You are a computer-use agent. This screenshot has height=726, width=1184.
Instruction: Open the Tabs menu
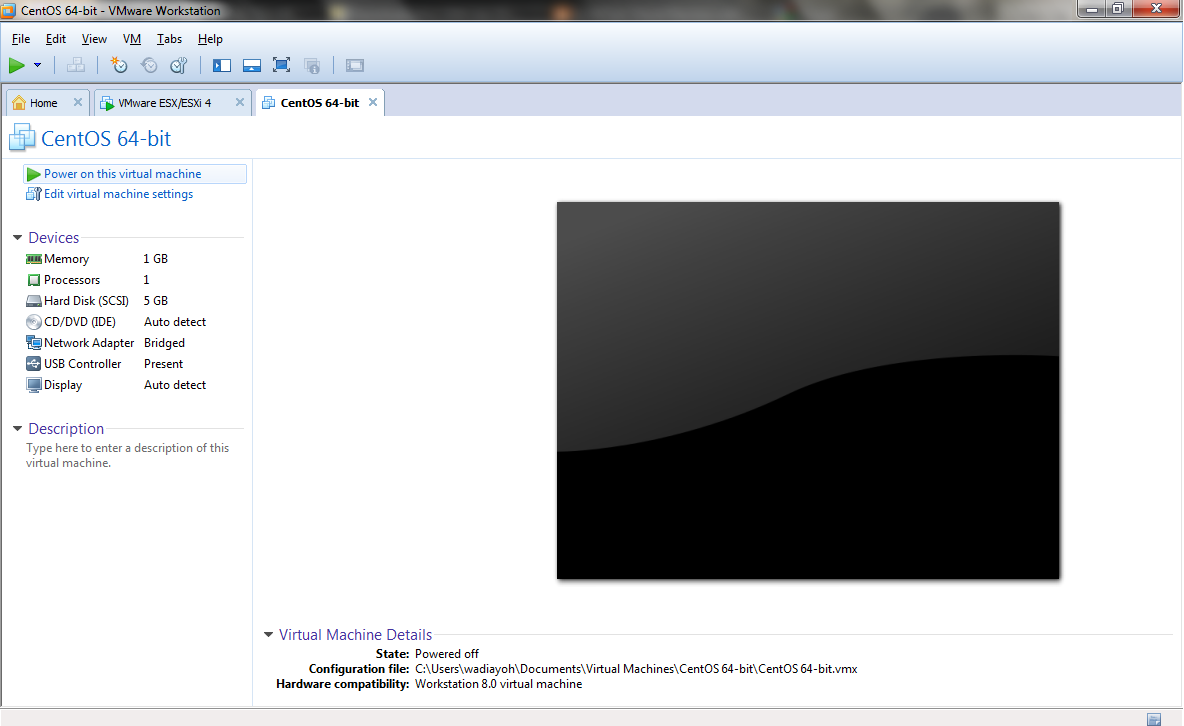[x=169, y=39]
